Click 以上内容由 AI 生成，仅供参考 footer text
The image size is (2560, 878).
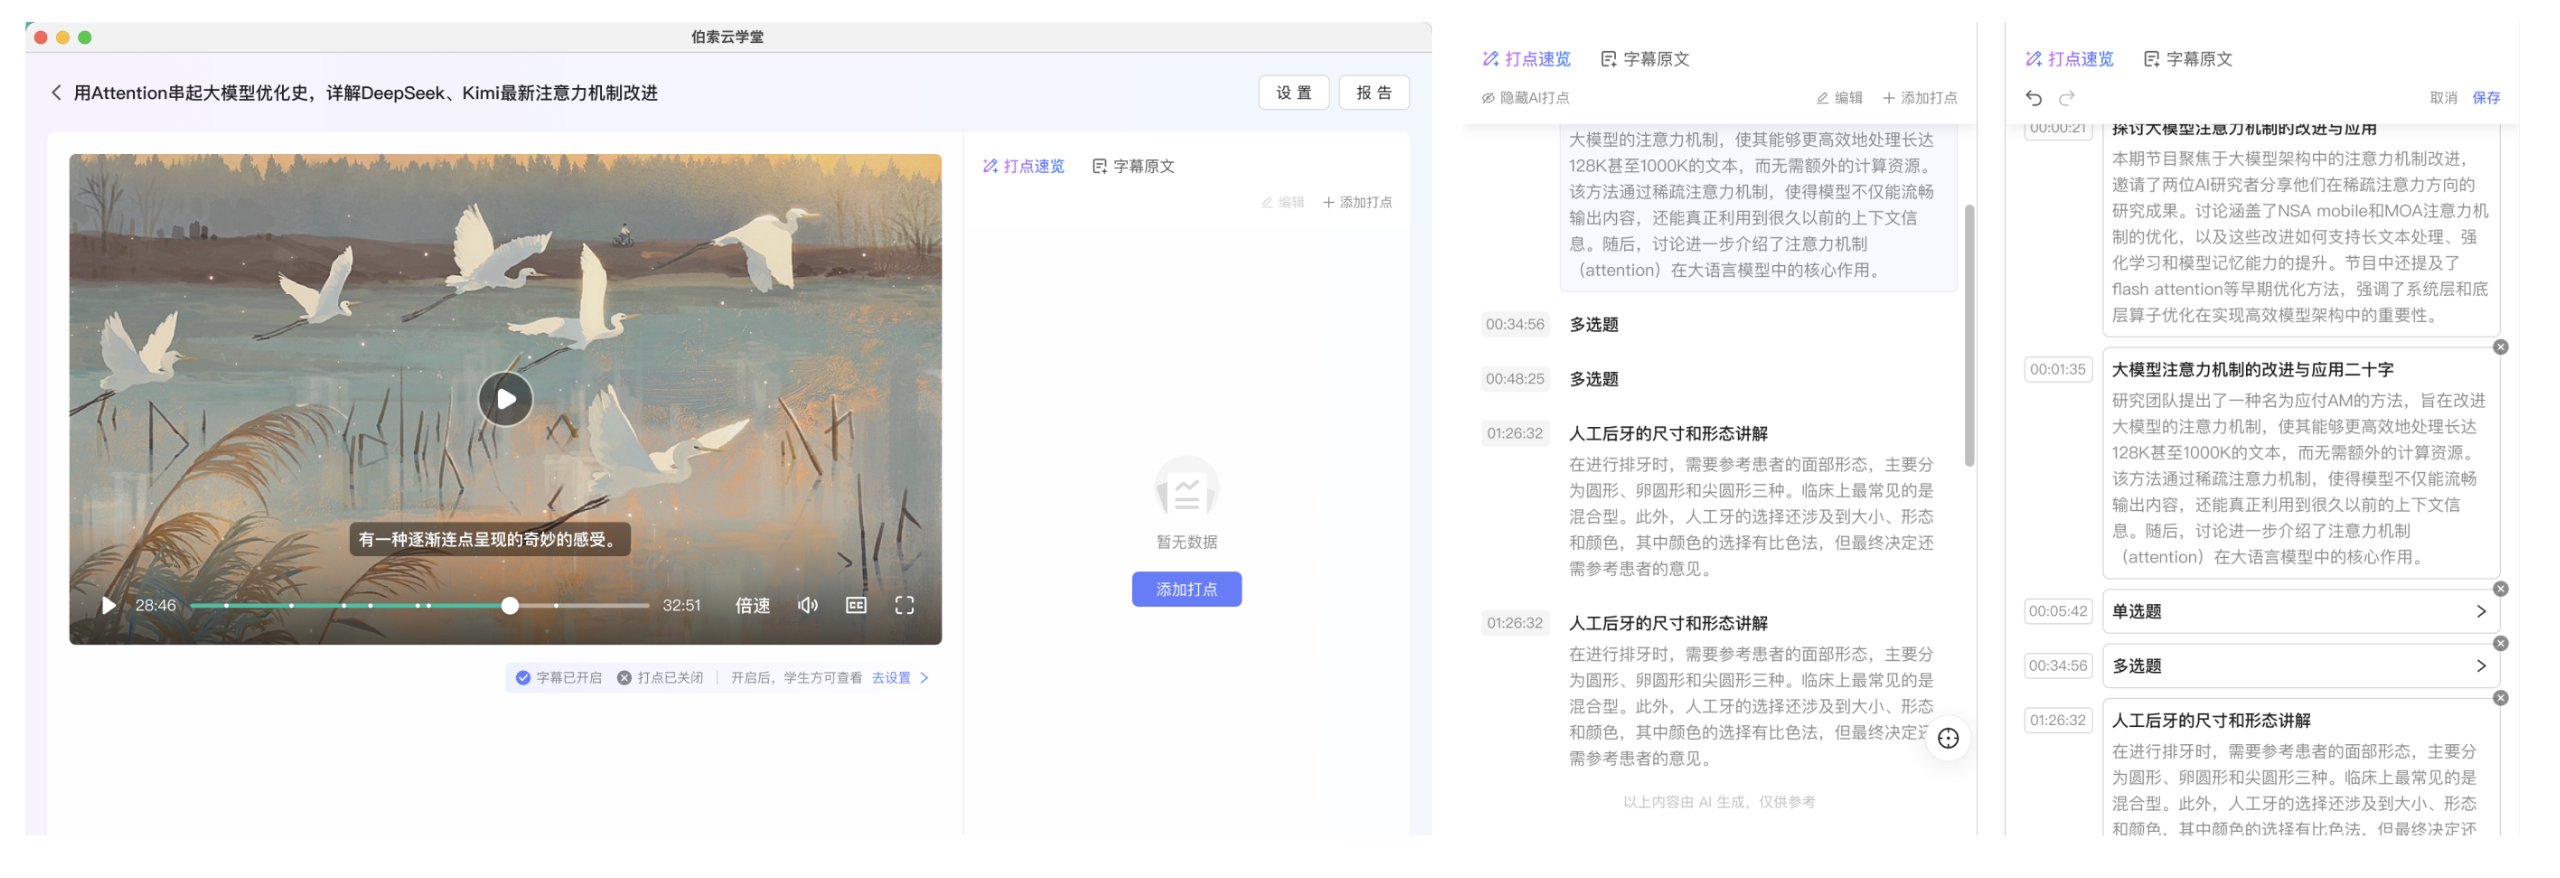click(1718, 802)
